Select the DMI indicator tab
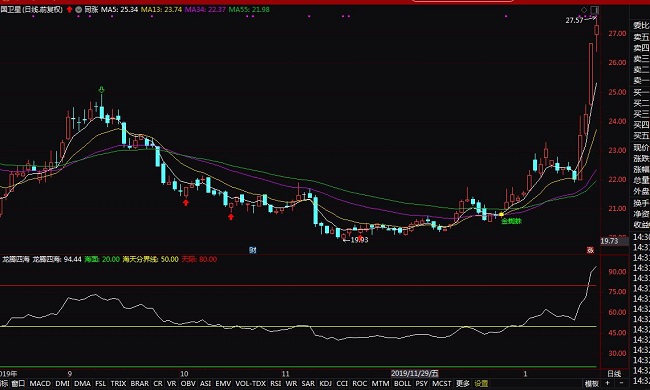 [62, 384]
